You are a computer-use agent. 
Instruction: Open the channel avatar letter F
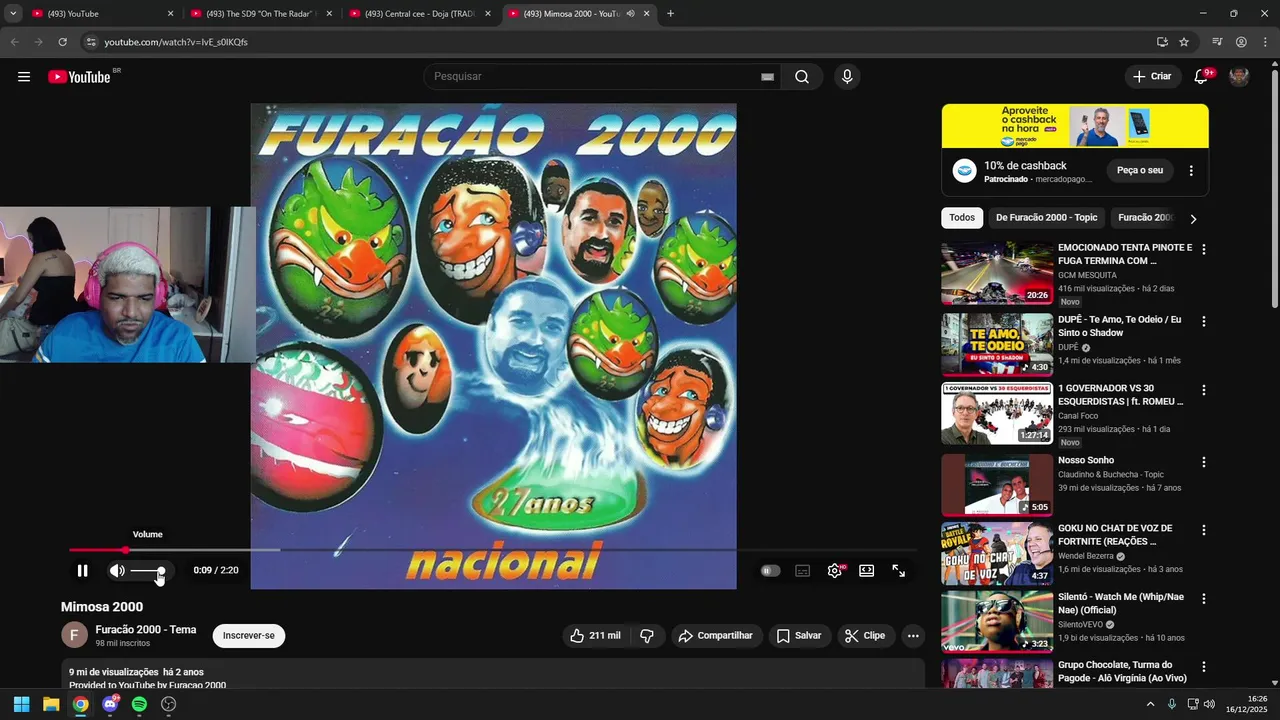tap(74, 635)
